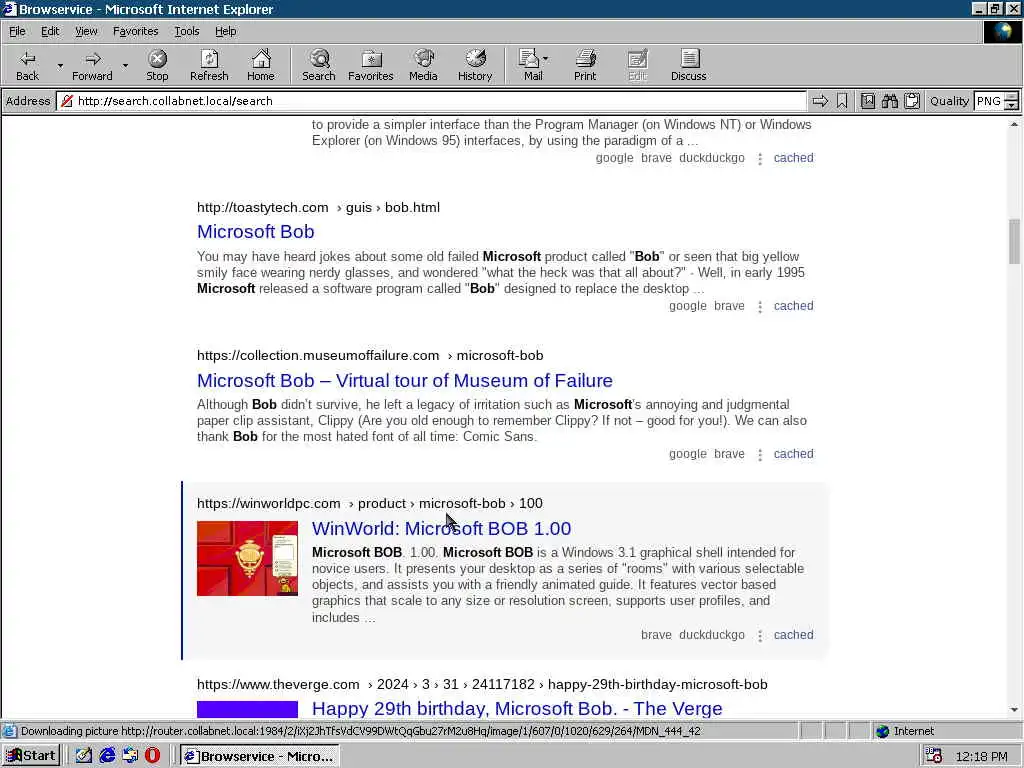Click the taskbar clock showing 12:18 PM
Screen dimensions: 1024x768
982,756
